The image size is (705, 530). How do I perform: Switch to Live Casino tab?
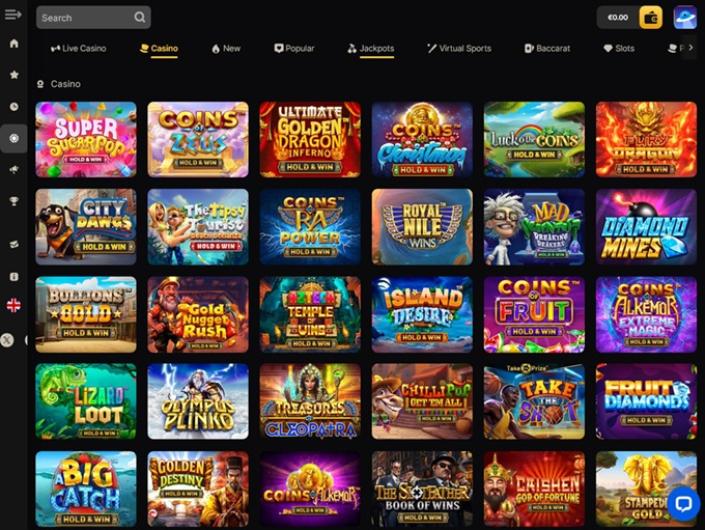[x=78, y=49]
